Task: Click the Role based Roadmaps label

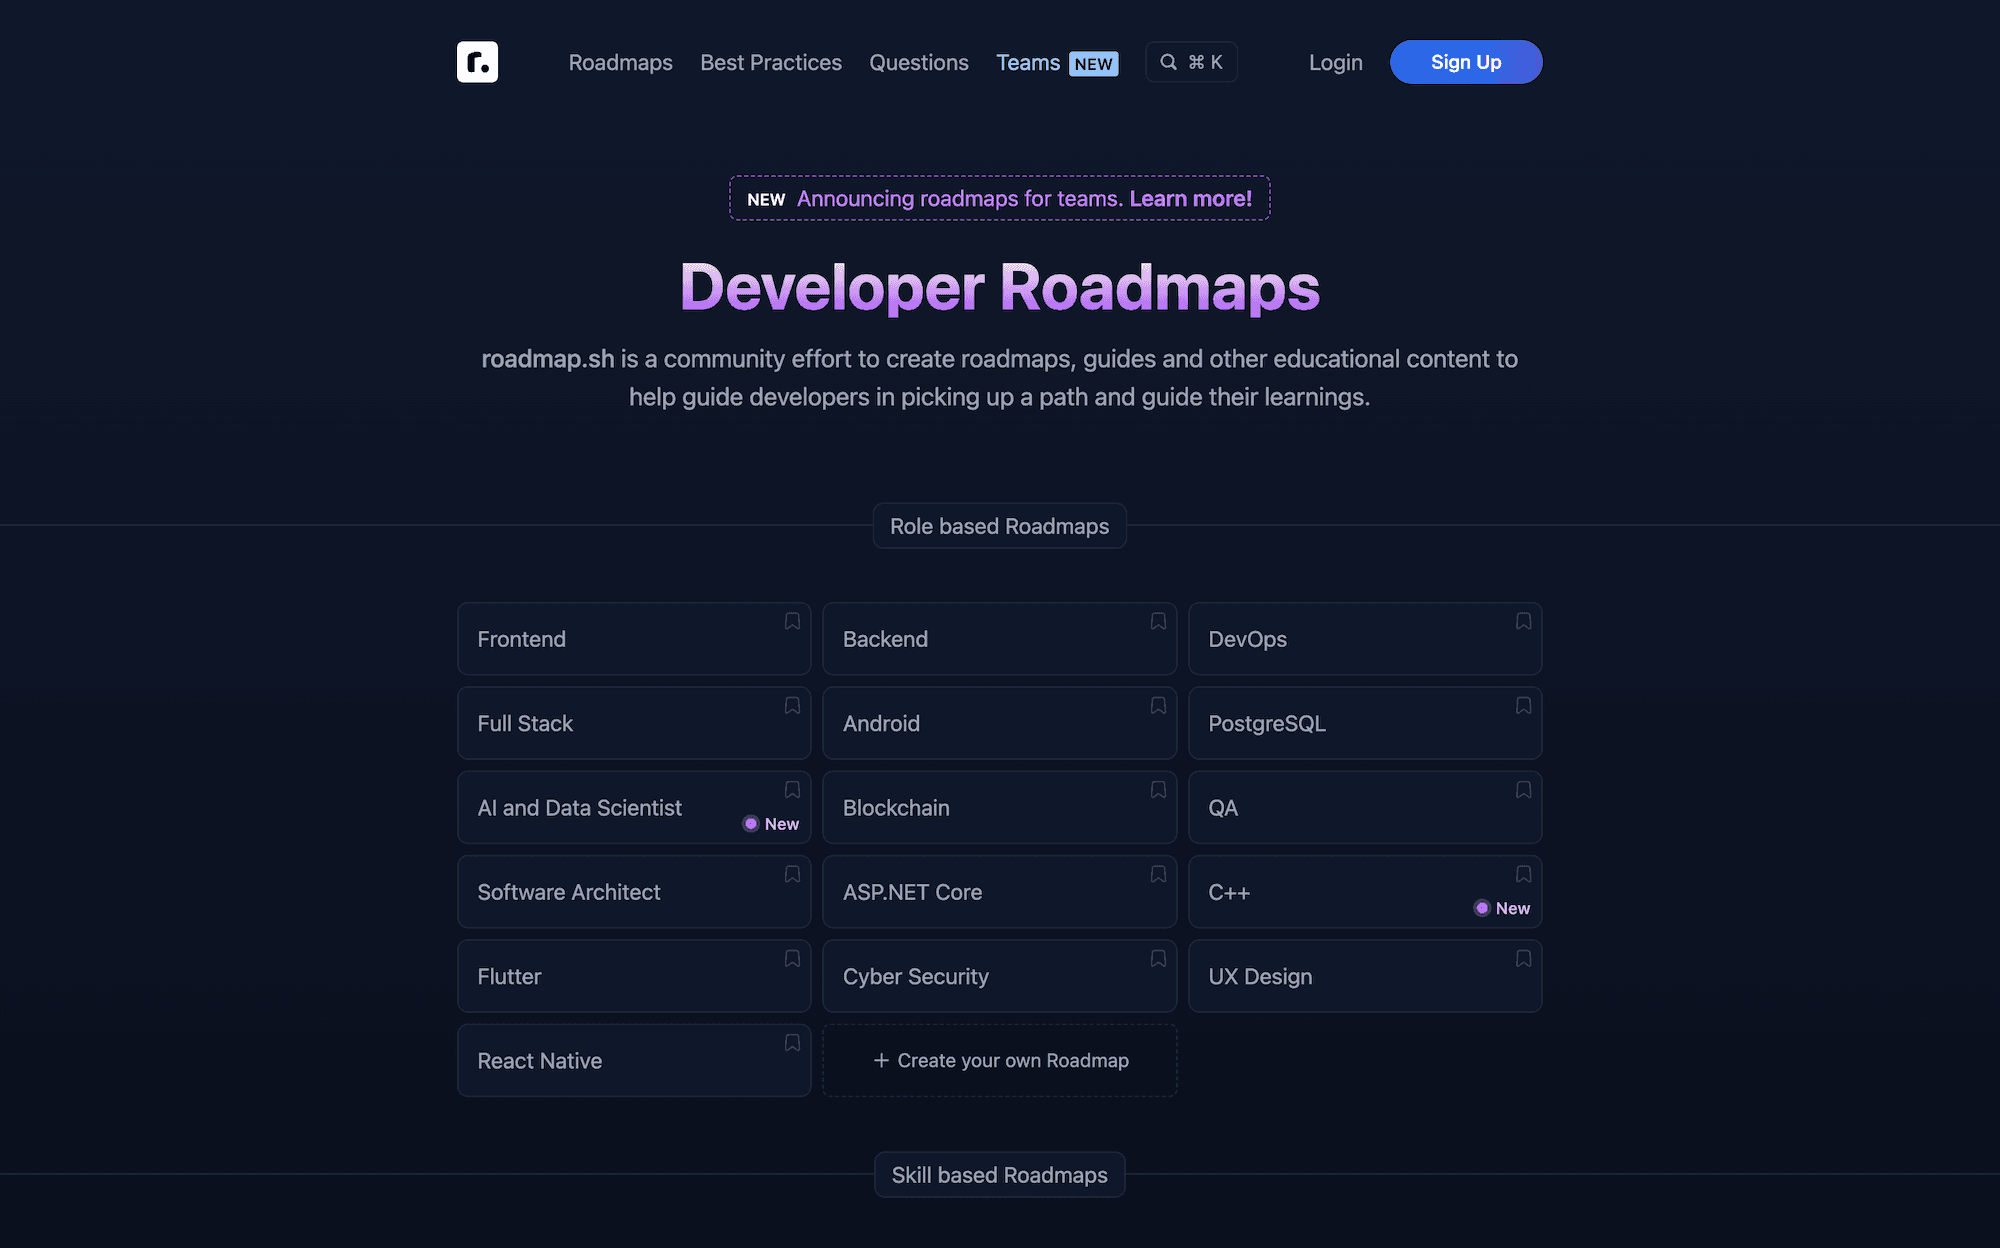Action: click(999, 526)
